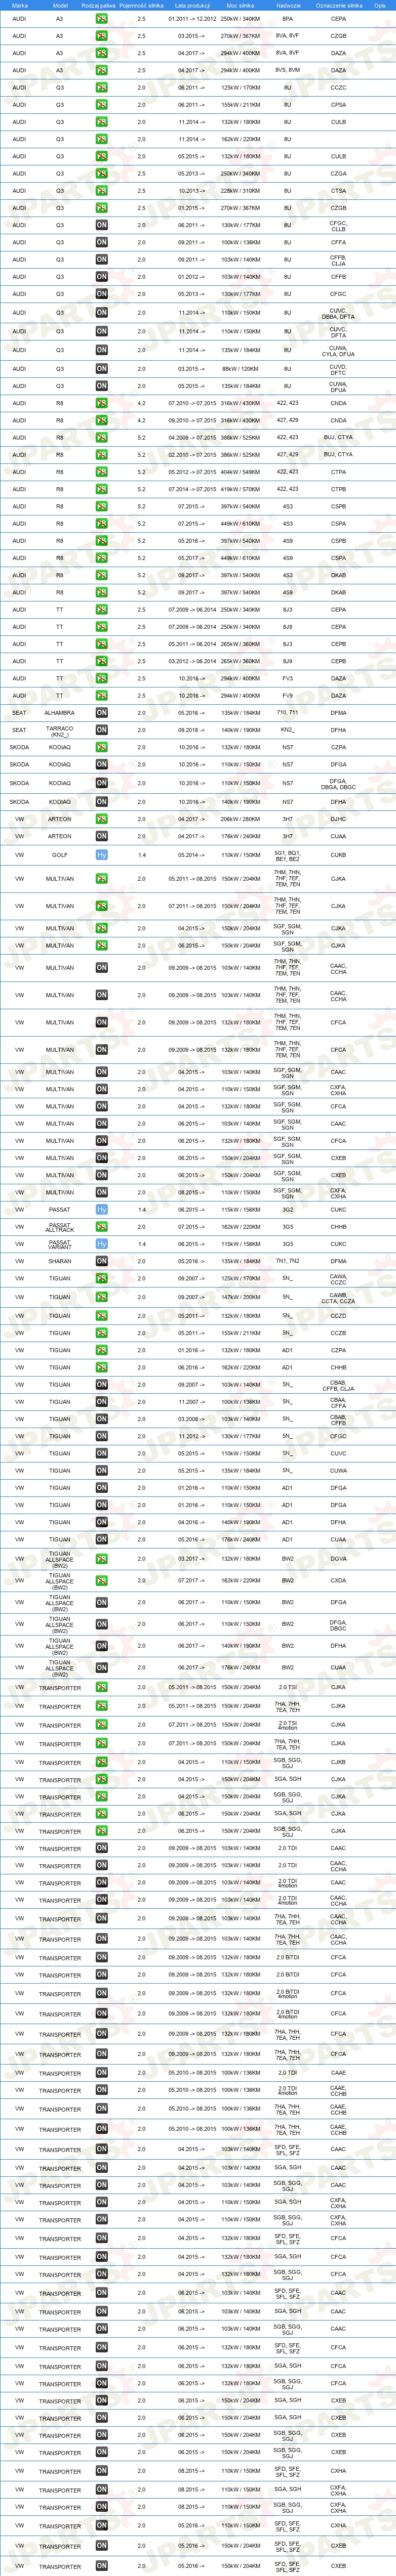Image resolution: width=396 pixels, height=2576 pixels.
Task: Click the ON diesel icon in the VW ARTEON CUAA row
Action: click(102, 836)
